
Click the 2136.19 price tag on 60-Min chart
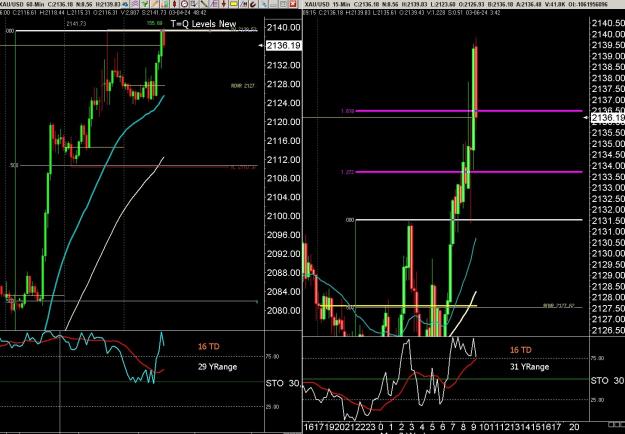pyautogui.click(x=284, y=45)
